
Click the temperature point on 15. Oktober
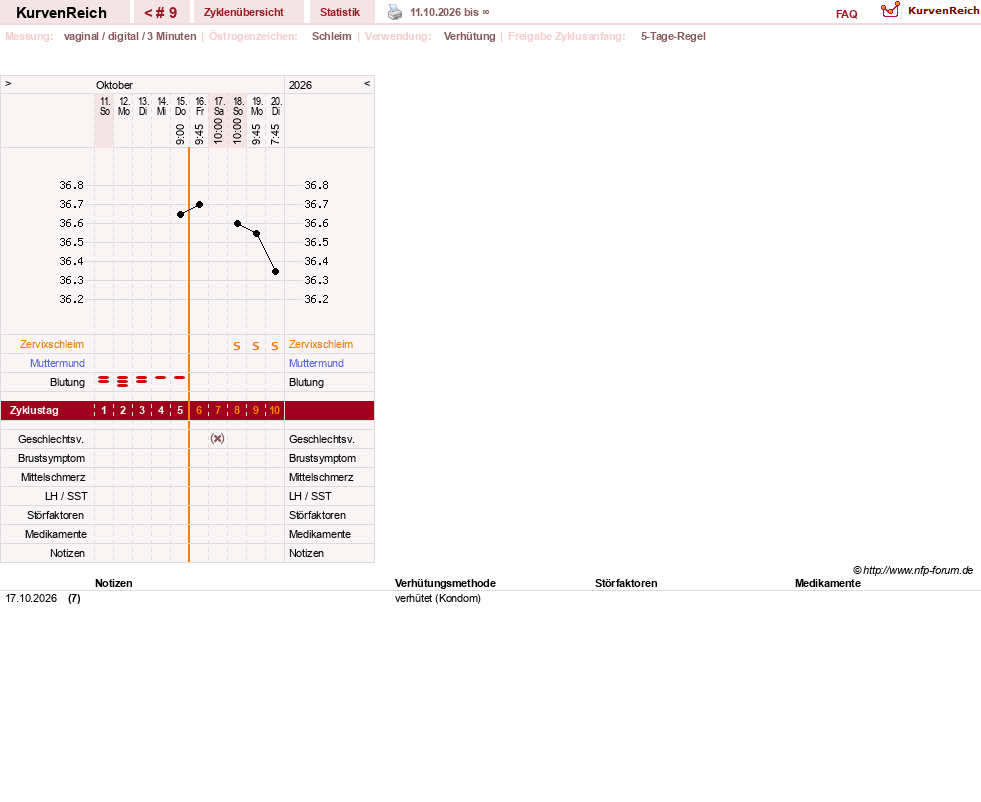pyautogui.click(x=180, y=215)
